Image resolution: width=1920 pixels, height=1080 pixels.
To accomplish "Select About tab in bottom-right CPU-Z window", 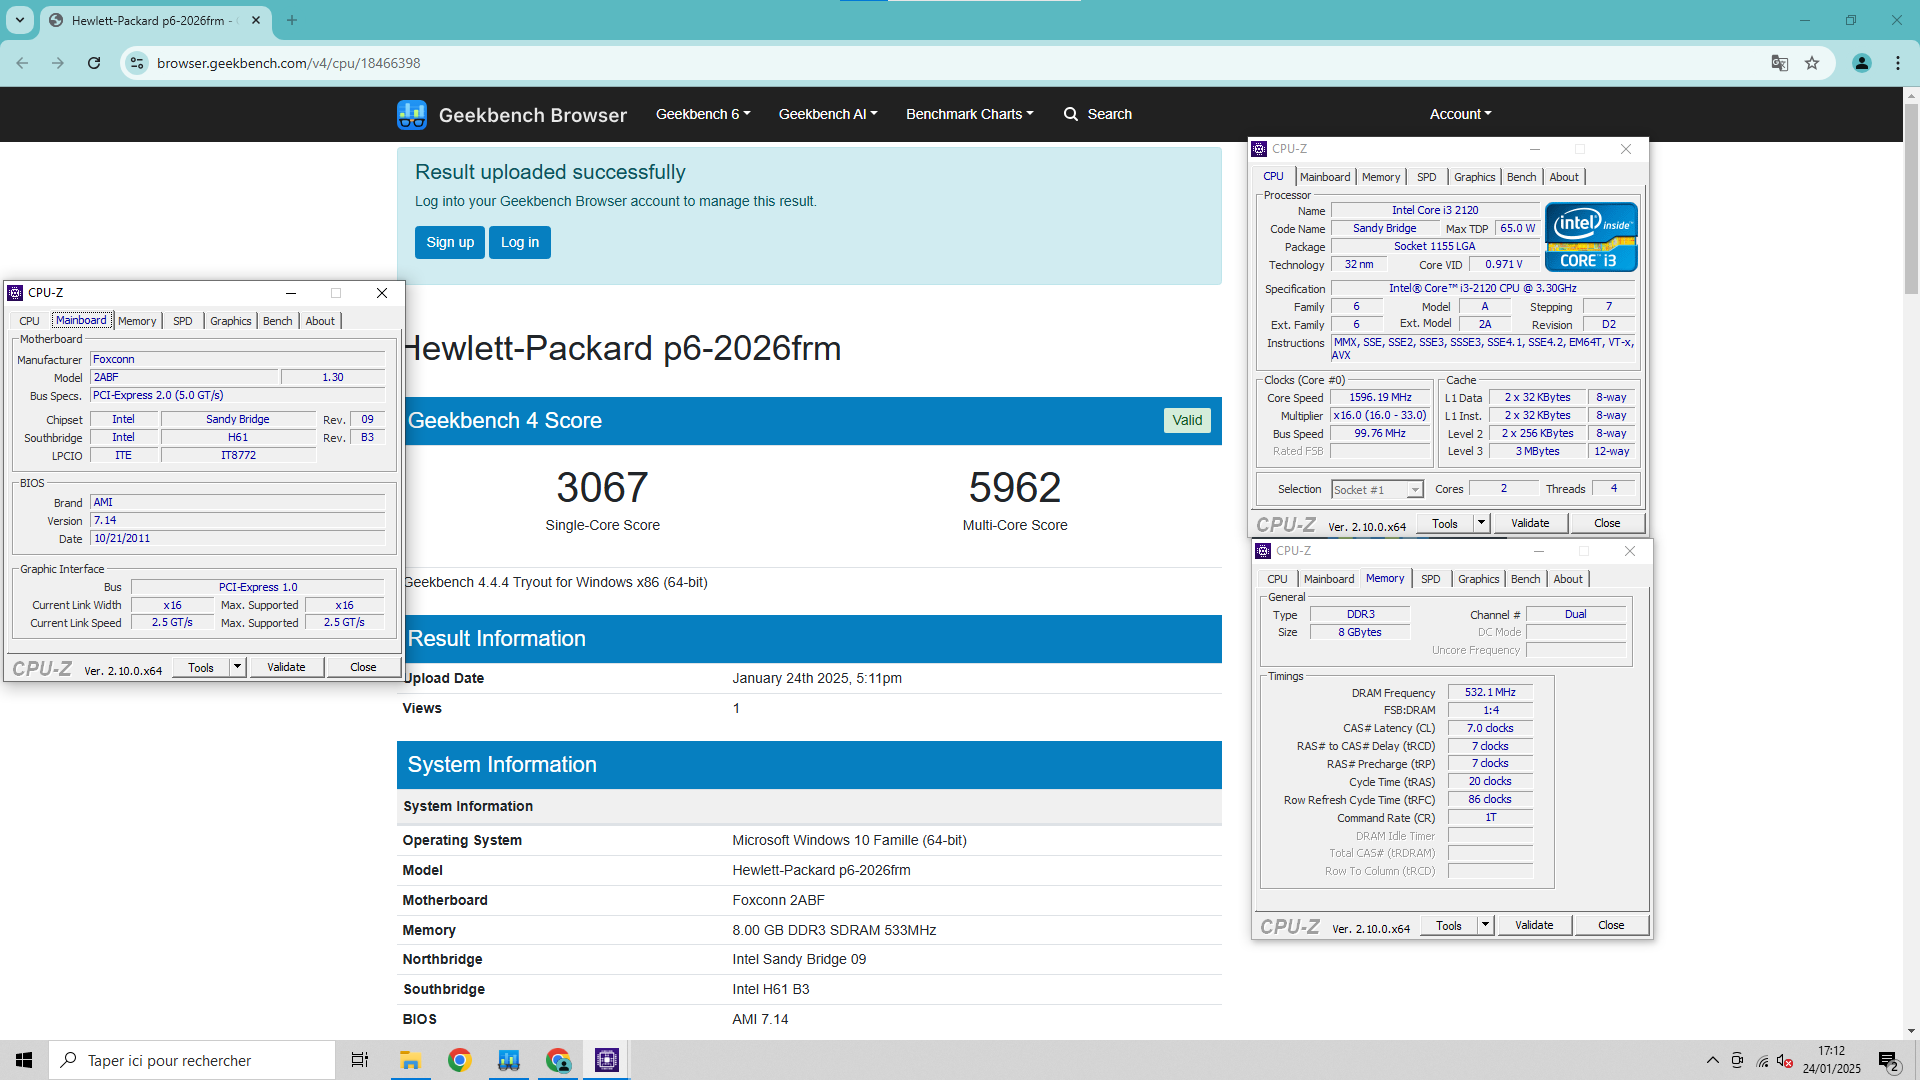I will pos(1568,579).
